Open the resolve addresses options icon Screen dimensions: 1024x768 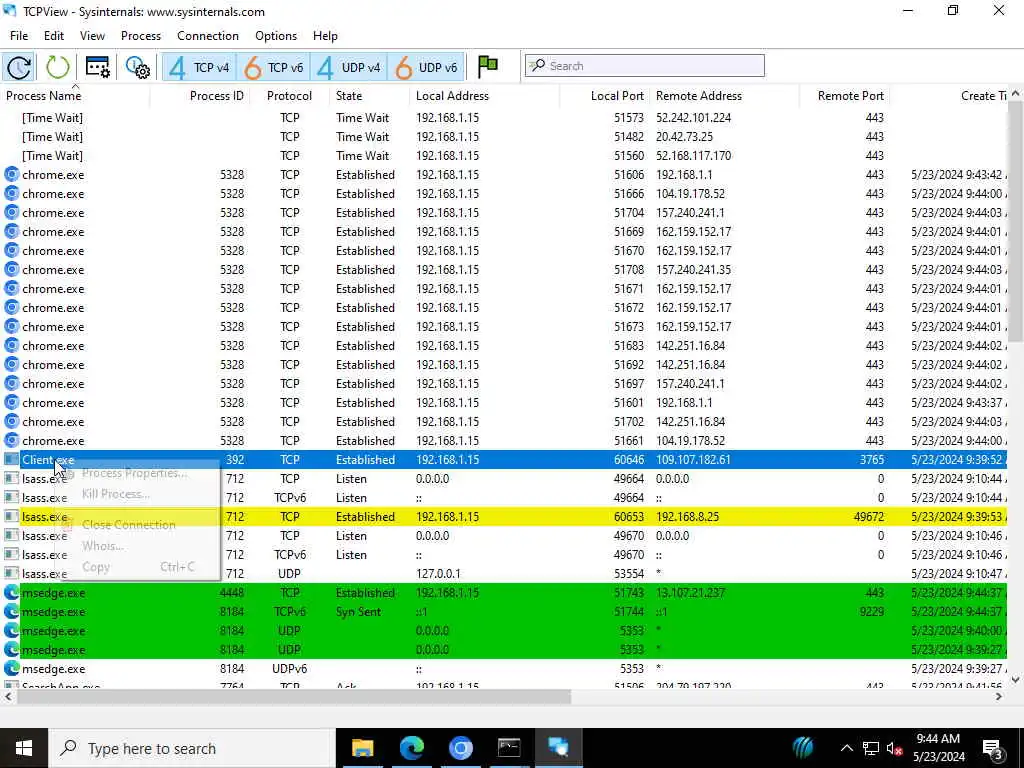click(x=98, y=67)
